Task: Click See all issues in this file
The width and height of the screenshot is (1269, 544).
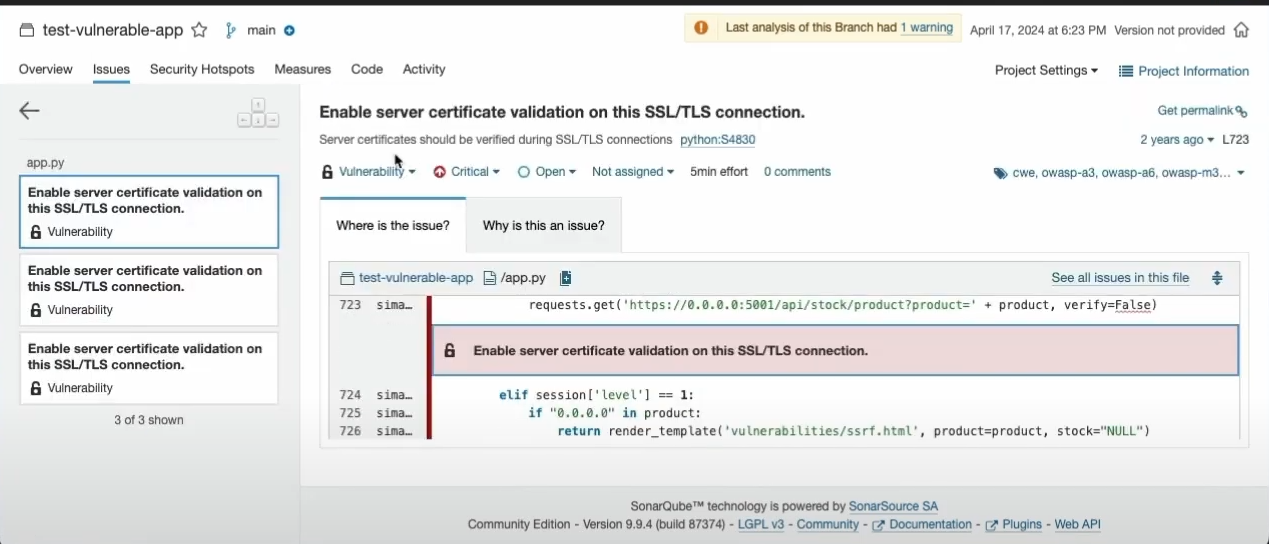Action: pos(1120,278)
